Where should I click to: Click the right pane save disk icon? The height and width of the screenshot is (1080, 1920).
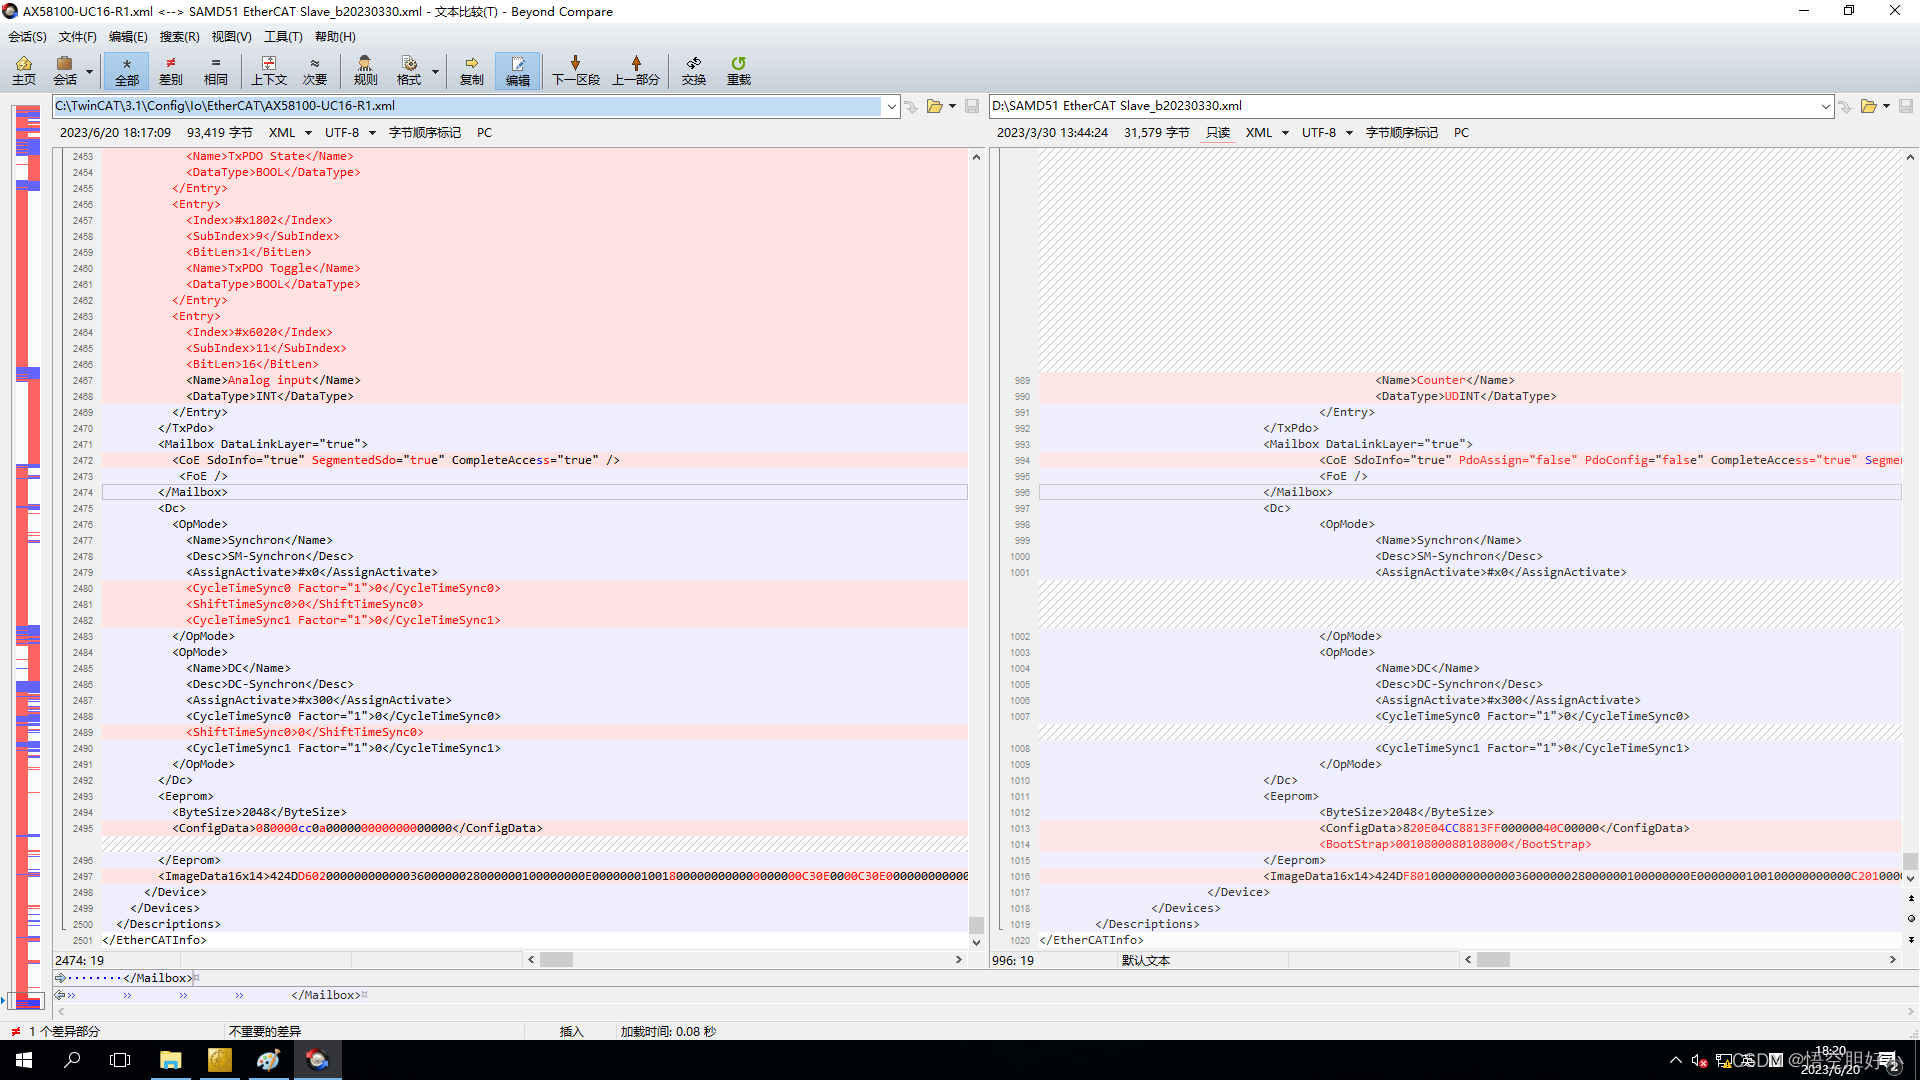1906,106
